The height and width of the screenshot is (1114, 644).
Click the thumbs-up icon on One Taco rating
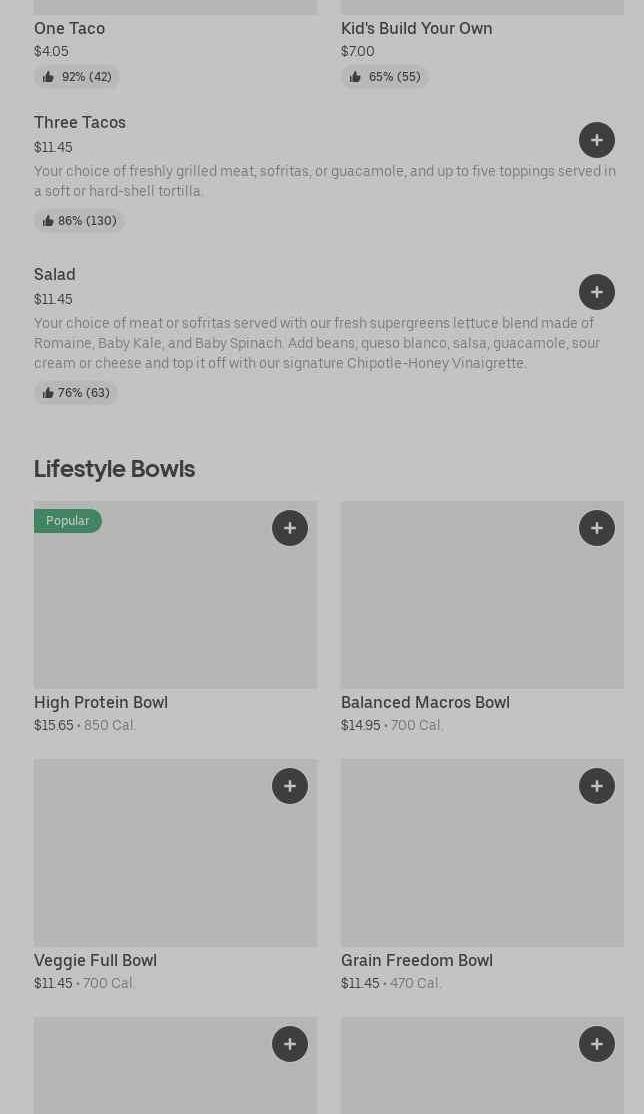(x=48, y=77)
